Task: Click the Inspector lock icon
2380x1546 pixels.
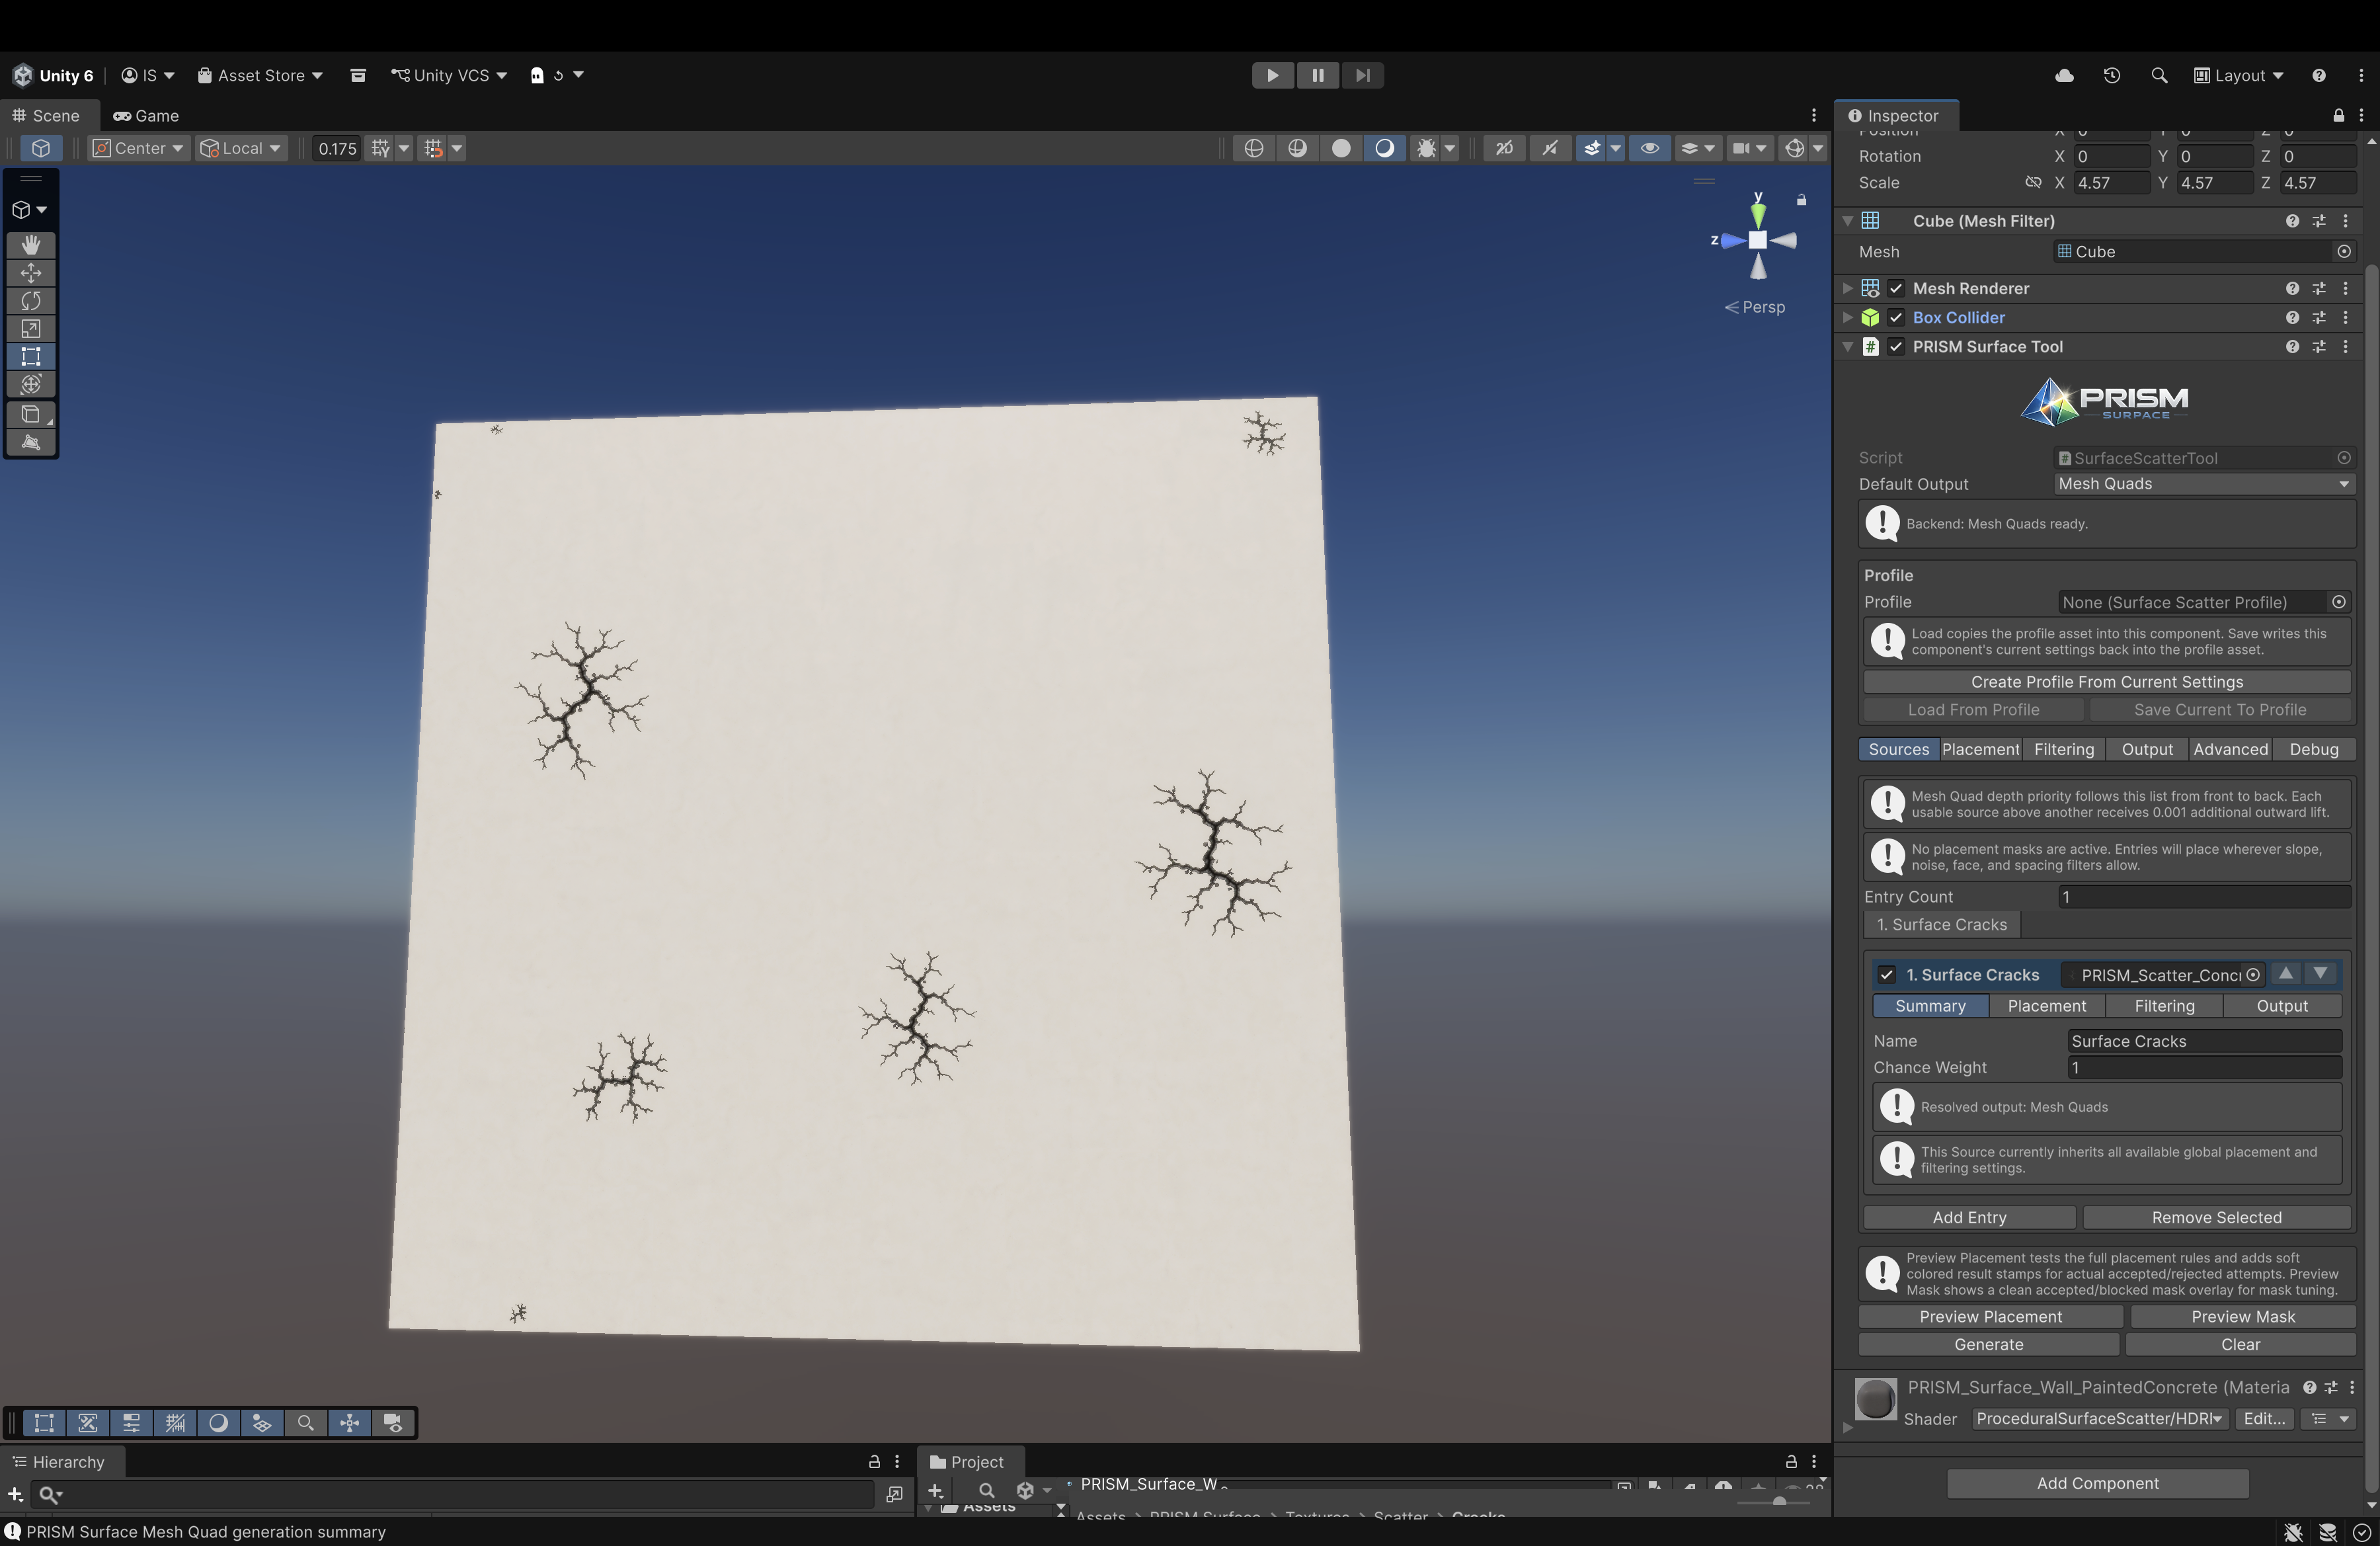Action: [2338, 115]
